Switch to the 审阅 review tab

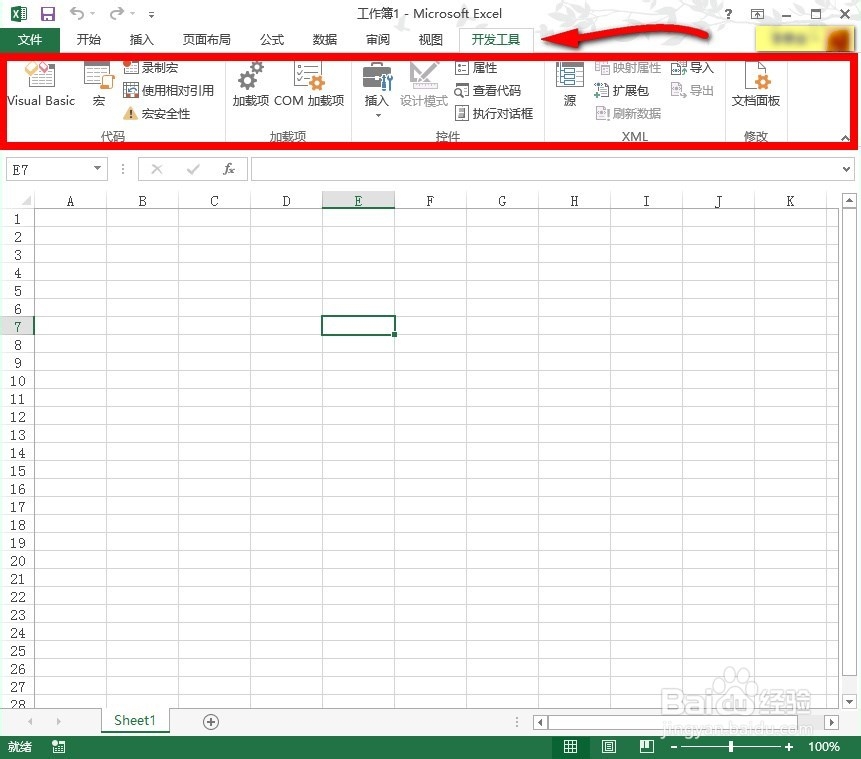click(378, 40)
